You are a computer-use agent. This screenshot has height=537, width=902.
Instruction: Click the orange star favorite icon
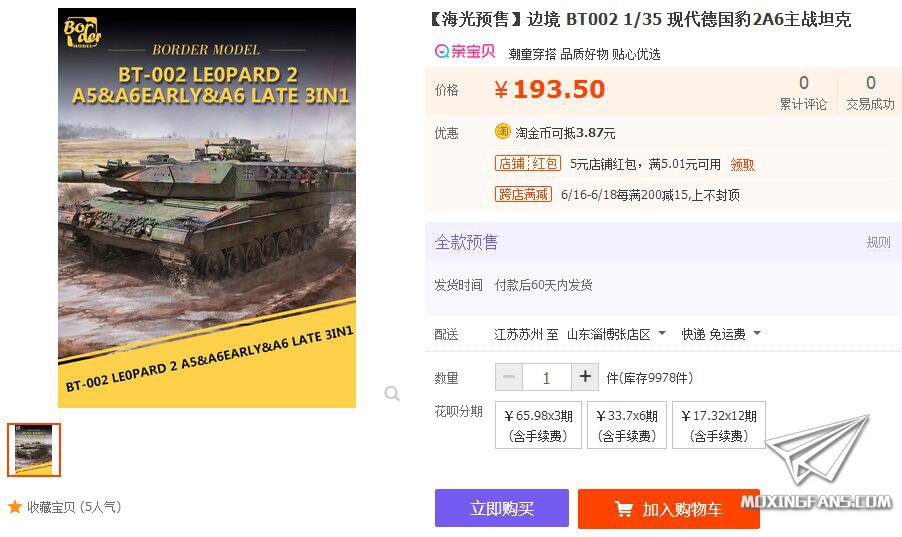(x=15, y=507)
